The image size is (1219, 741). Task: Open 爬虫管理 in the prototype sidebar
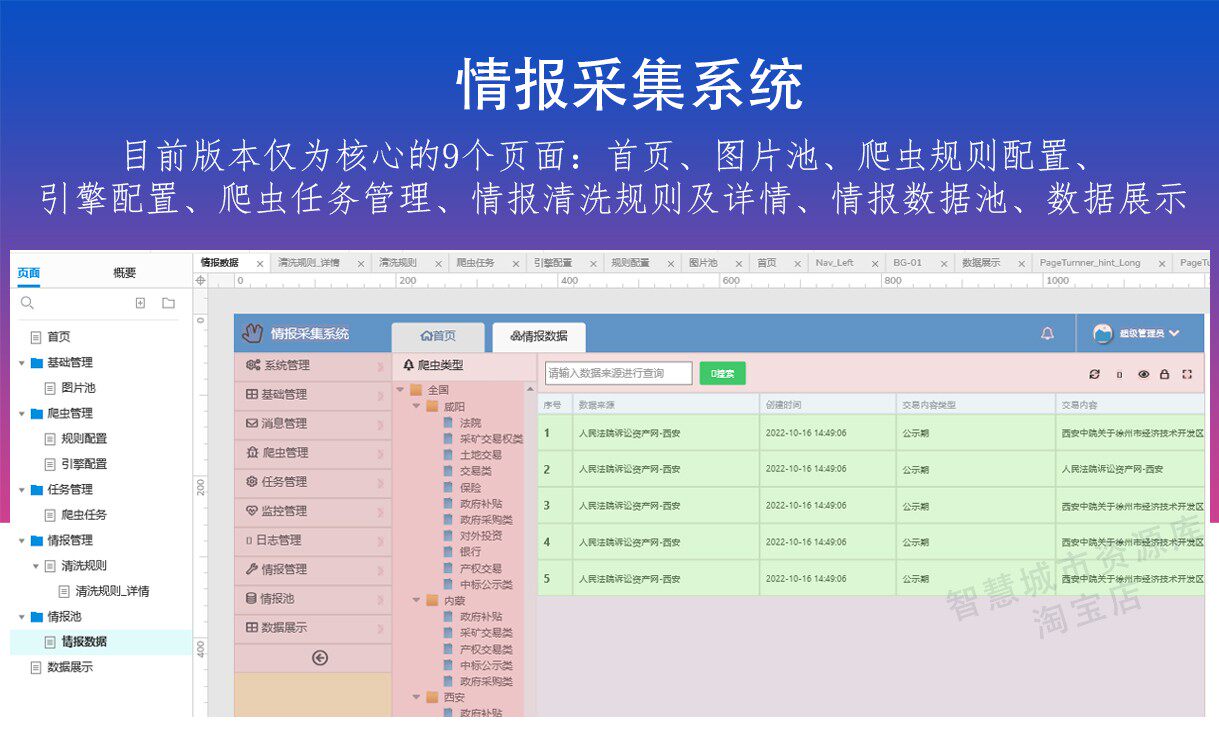(x=312, y=453)
